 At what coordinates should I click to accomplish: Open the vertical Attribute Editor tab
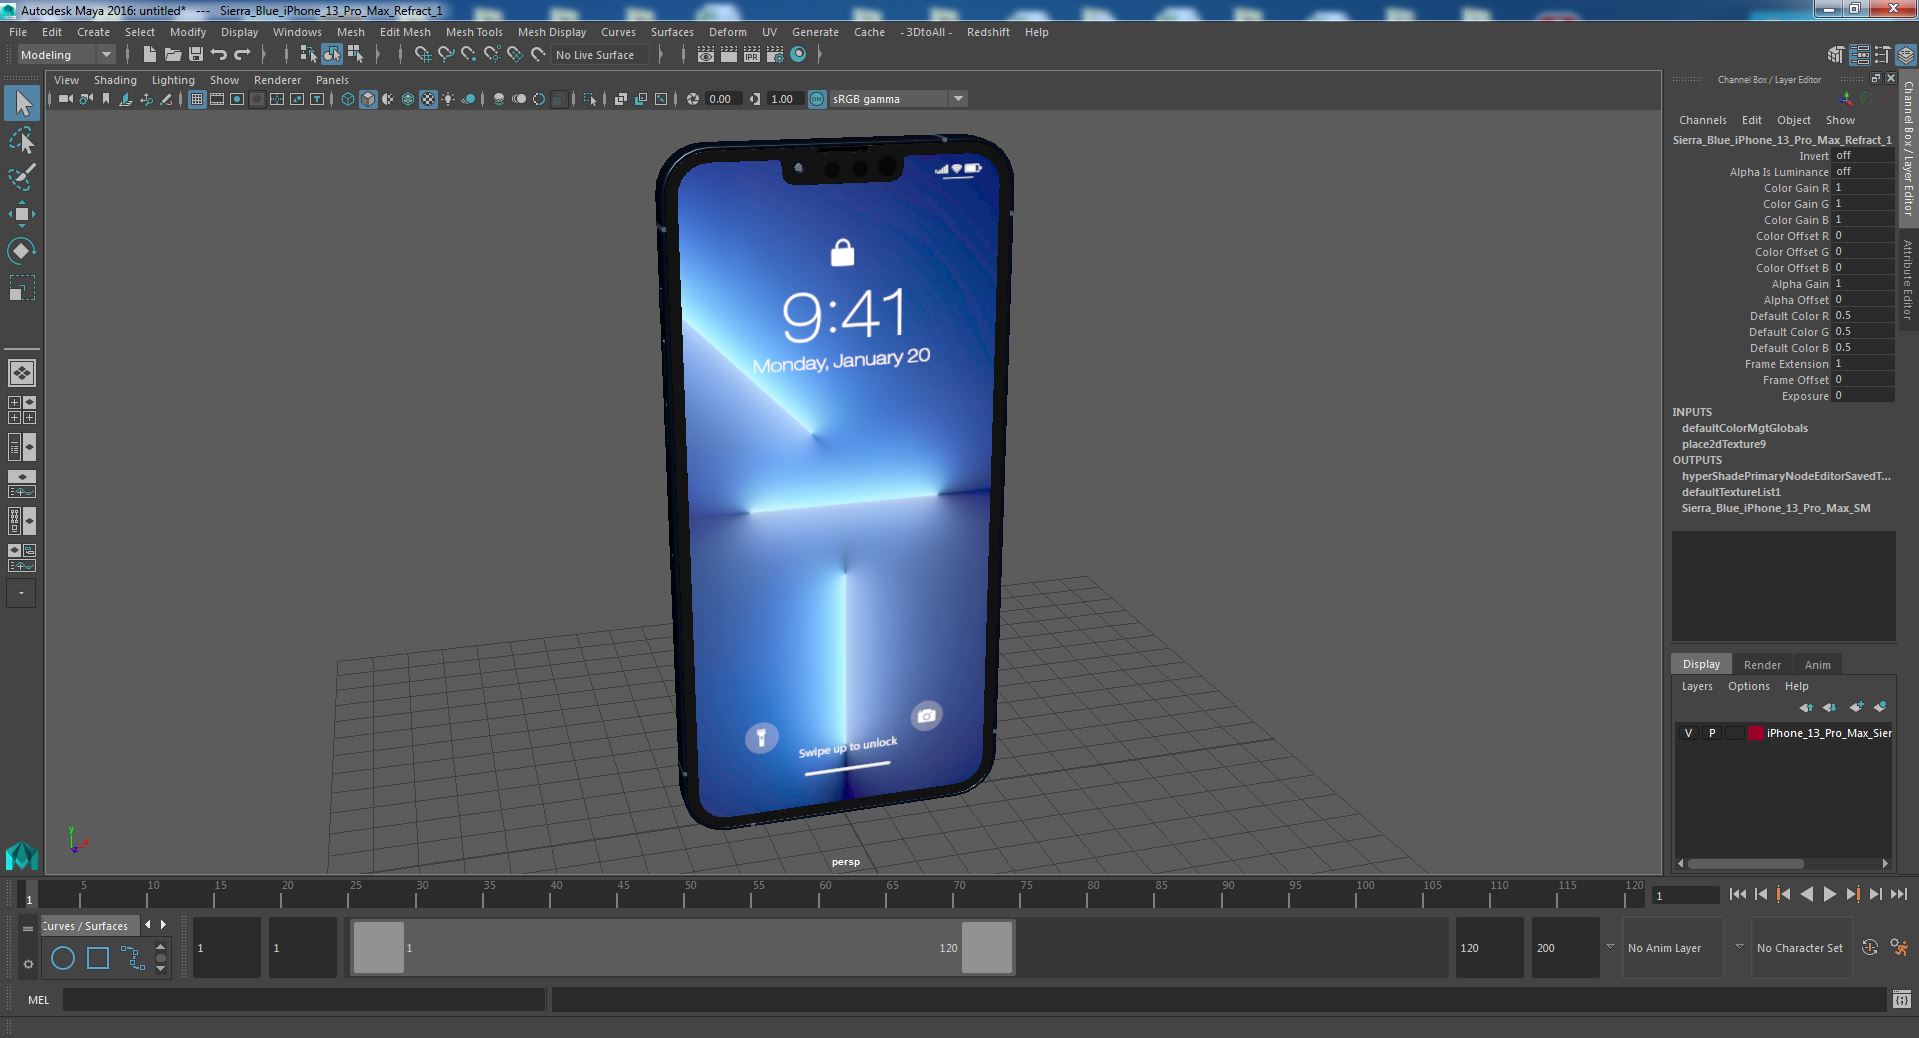point(1908,280)
